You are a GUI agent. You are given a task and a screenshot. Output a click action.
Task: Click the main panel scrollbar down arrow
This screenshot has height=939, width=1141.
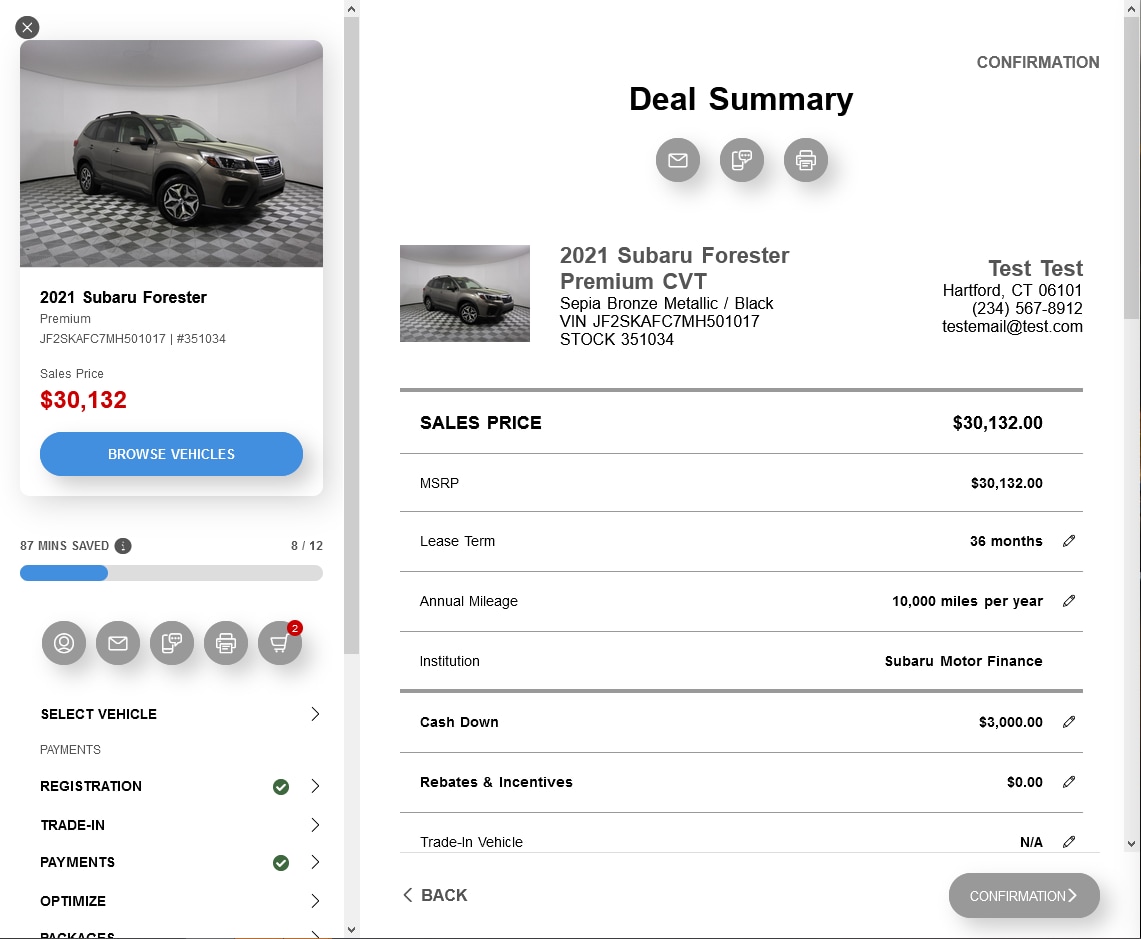[x=1131, y=844]
